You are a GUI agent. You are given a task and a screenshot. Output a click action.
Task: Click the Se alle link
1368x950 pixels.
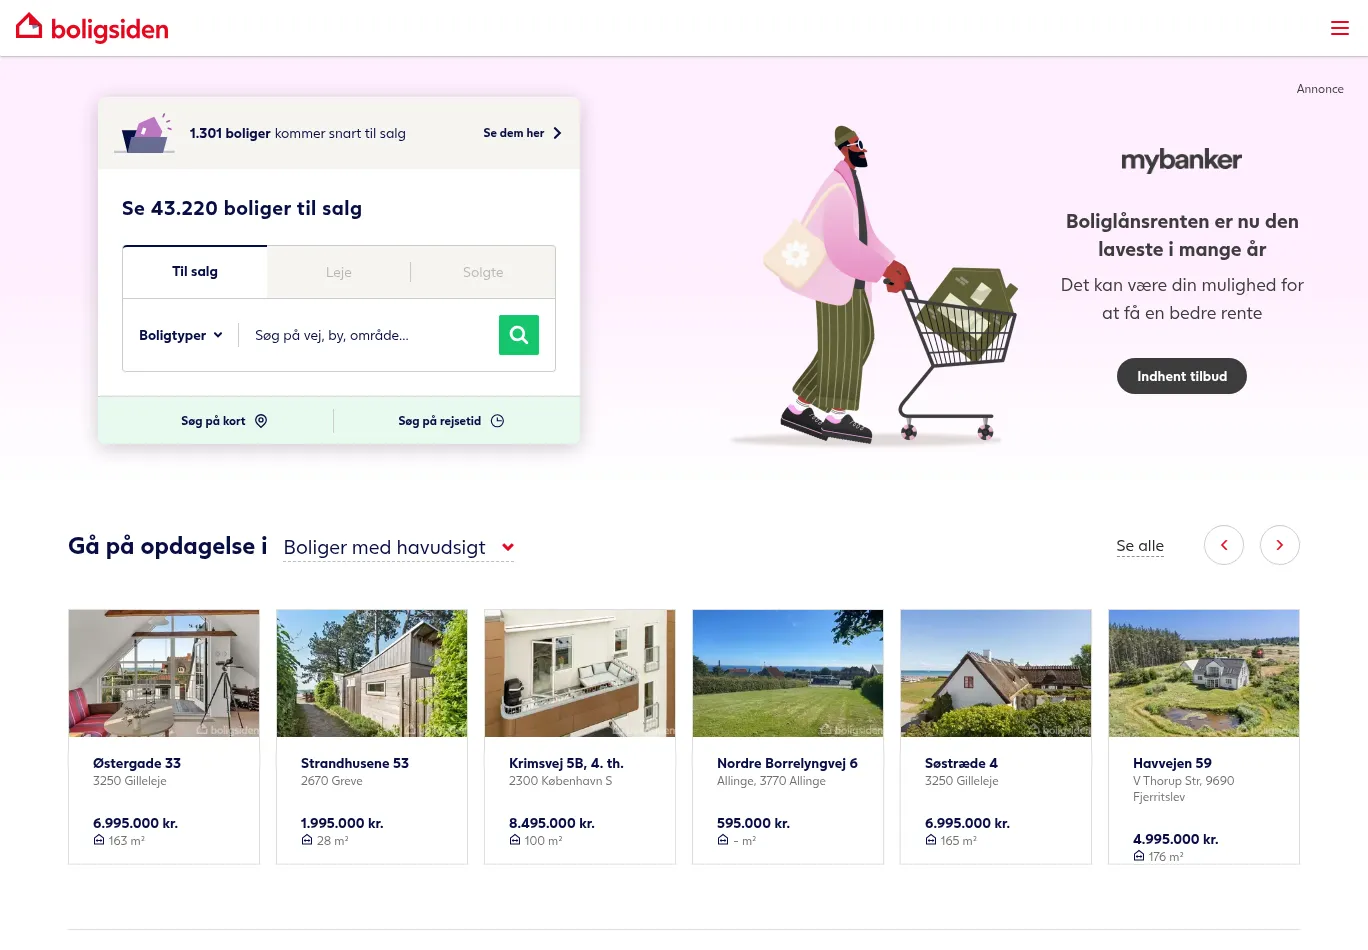point(1140,546)
